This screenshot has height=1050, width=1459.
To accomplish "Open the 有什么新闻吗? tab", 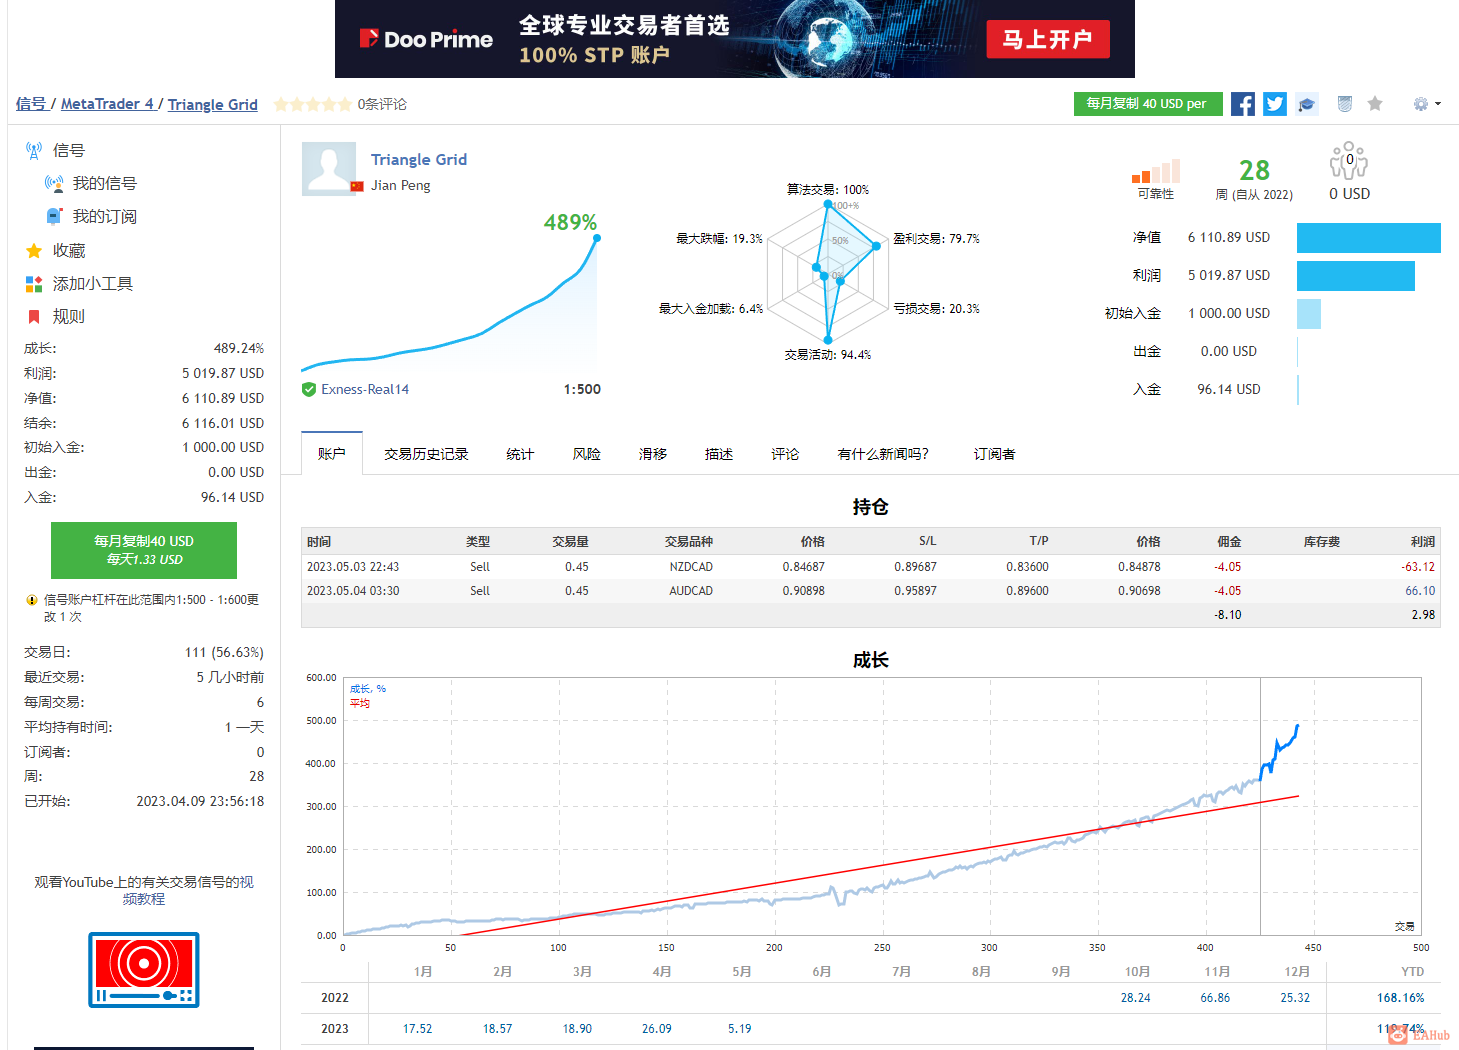I will click(883, 454).
